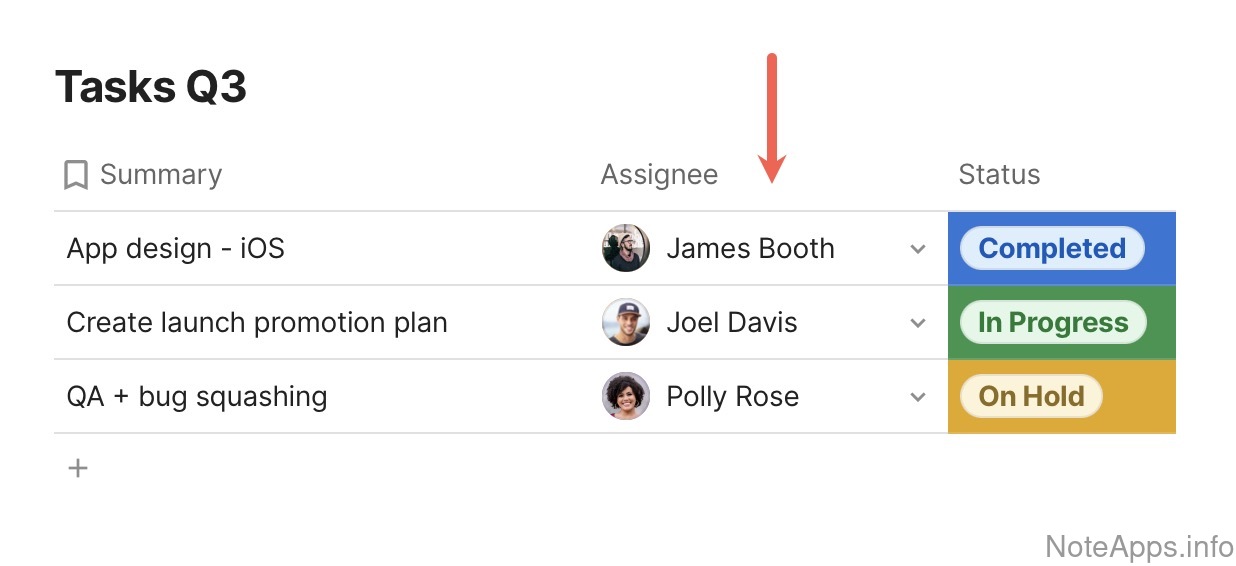Open the App design - iOS task
Image resolution: width=1236 pixels, height=566 pixels.
pos(175,248)
